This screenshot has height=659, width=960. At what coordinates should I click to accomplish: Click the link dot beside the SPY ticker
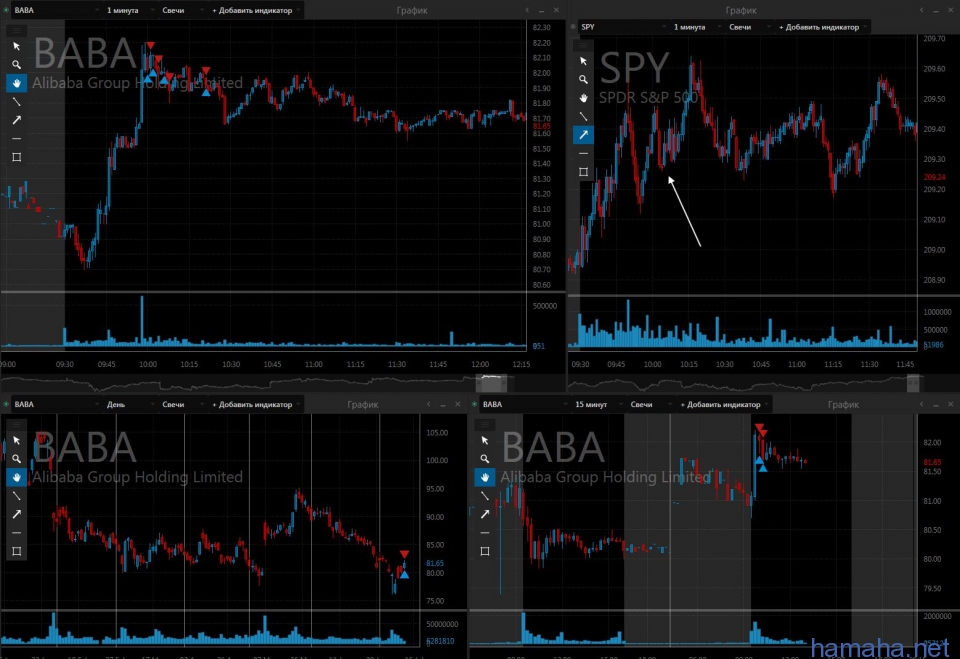pyautogui.click(x=573, y=27)
